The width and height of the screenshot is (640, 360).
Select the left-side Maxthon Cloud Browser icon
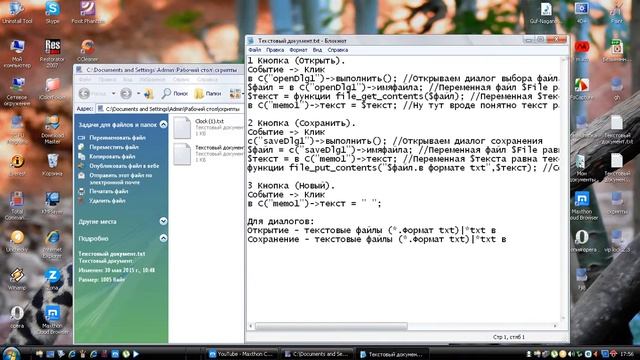click(x=52, y=320)
